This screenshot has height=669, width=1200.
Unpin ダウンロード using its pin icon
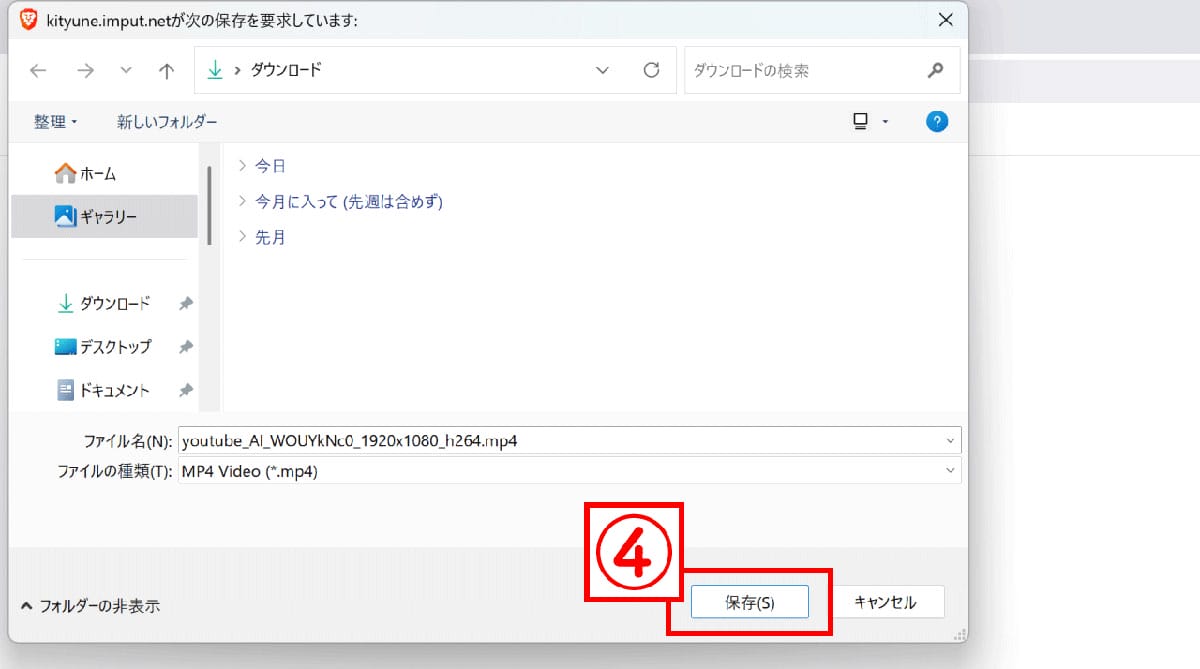[x=186, y=304]
